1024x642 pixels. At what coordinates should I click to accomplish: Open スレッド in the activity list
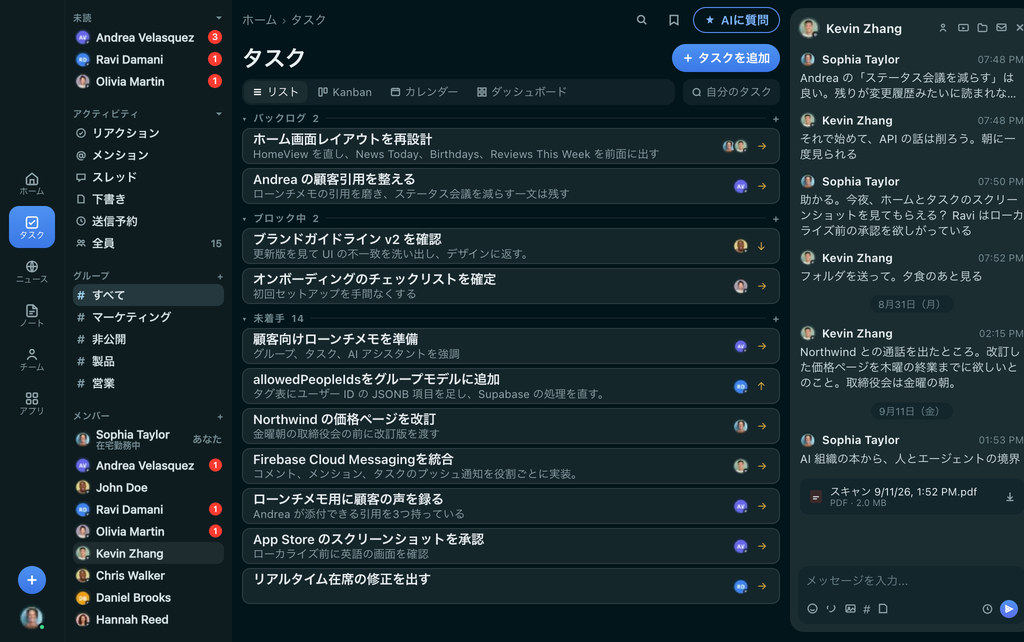coord(148,177)
